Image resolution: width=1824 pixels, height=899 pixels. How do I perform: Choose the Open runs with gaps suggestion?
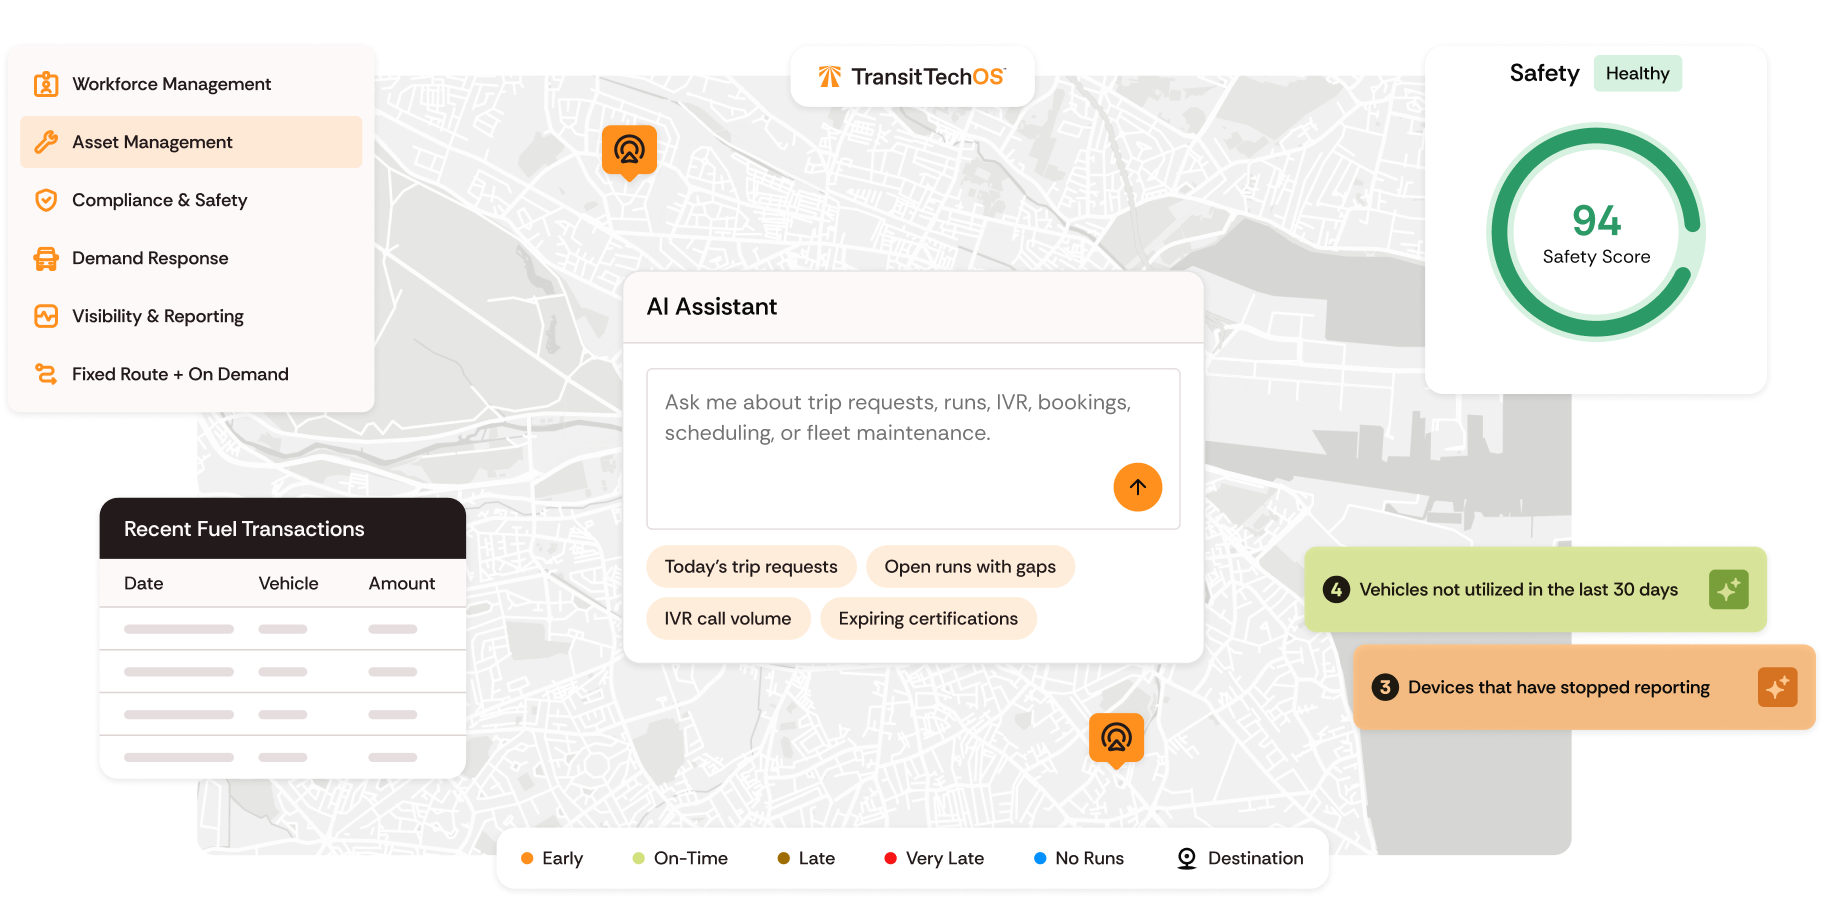pyautogui.click(x=970, y=567)
